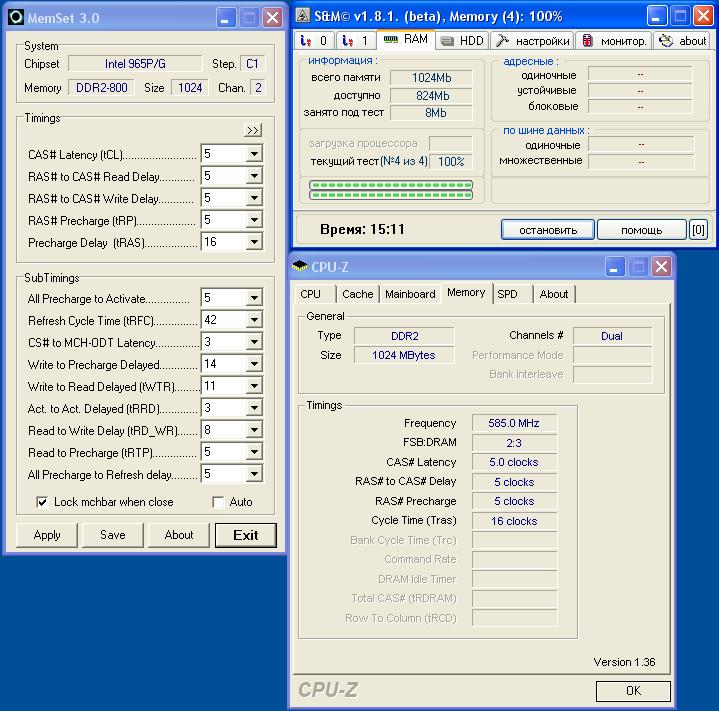Open RAS# to CAS# Write Delay dropdown
The height and width of the screenshot is (711, 719).
tap(254, 198)
